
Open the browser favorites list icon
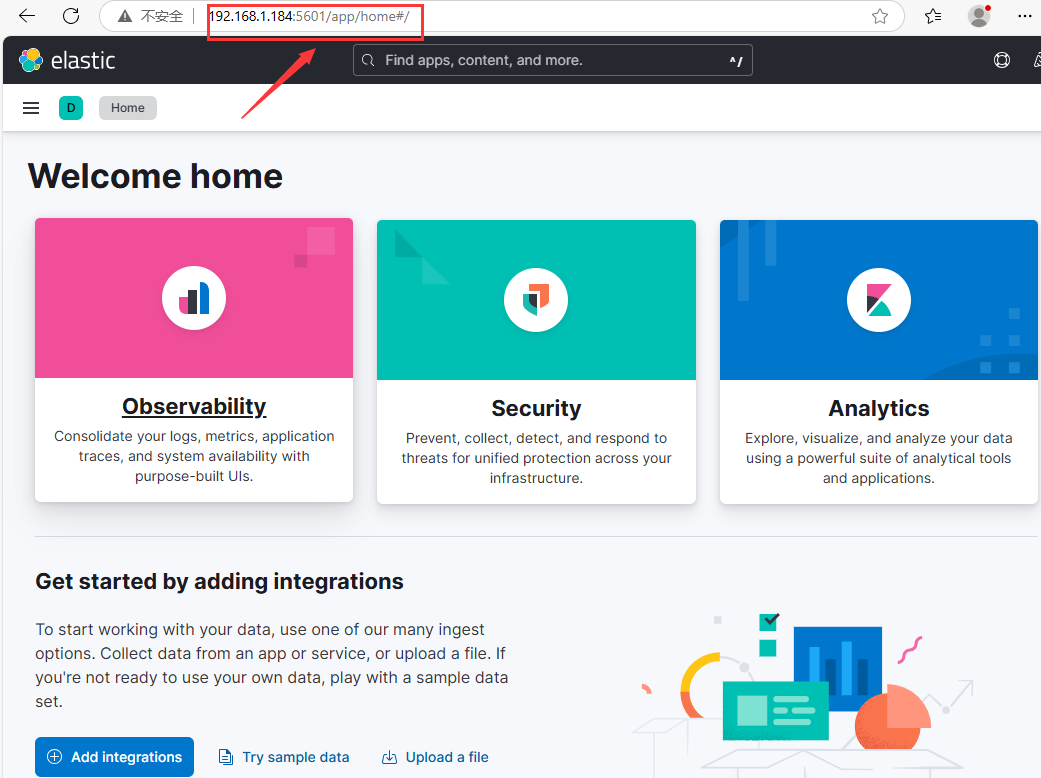[x=933, y=17]
